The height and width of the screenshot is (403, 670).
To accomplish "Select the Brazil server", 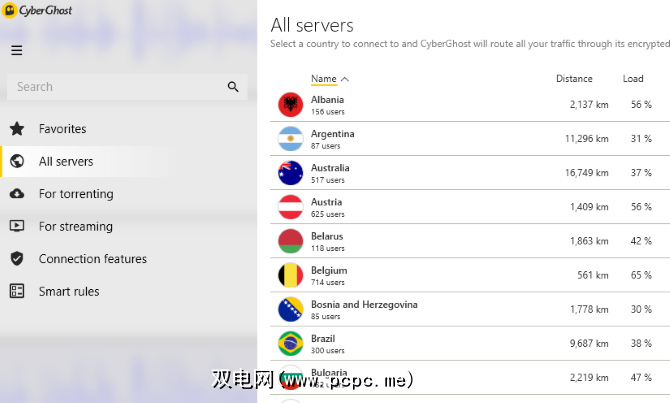I will click(470, 344).
